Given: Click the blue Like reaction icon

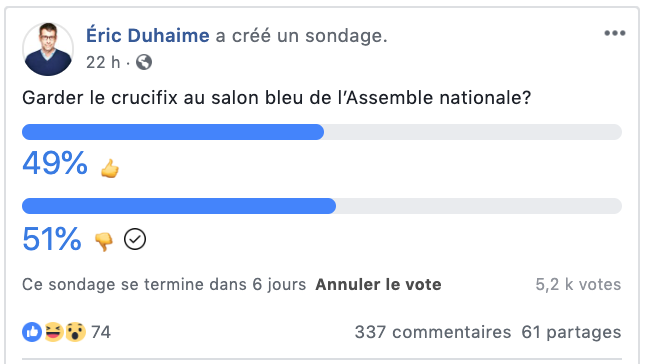Looking at the screenshot, I should click(x=32, y=332).
